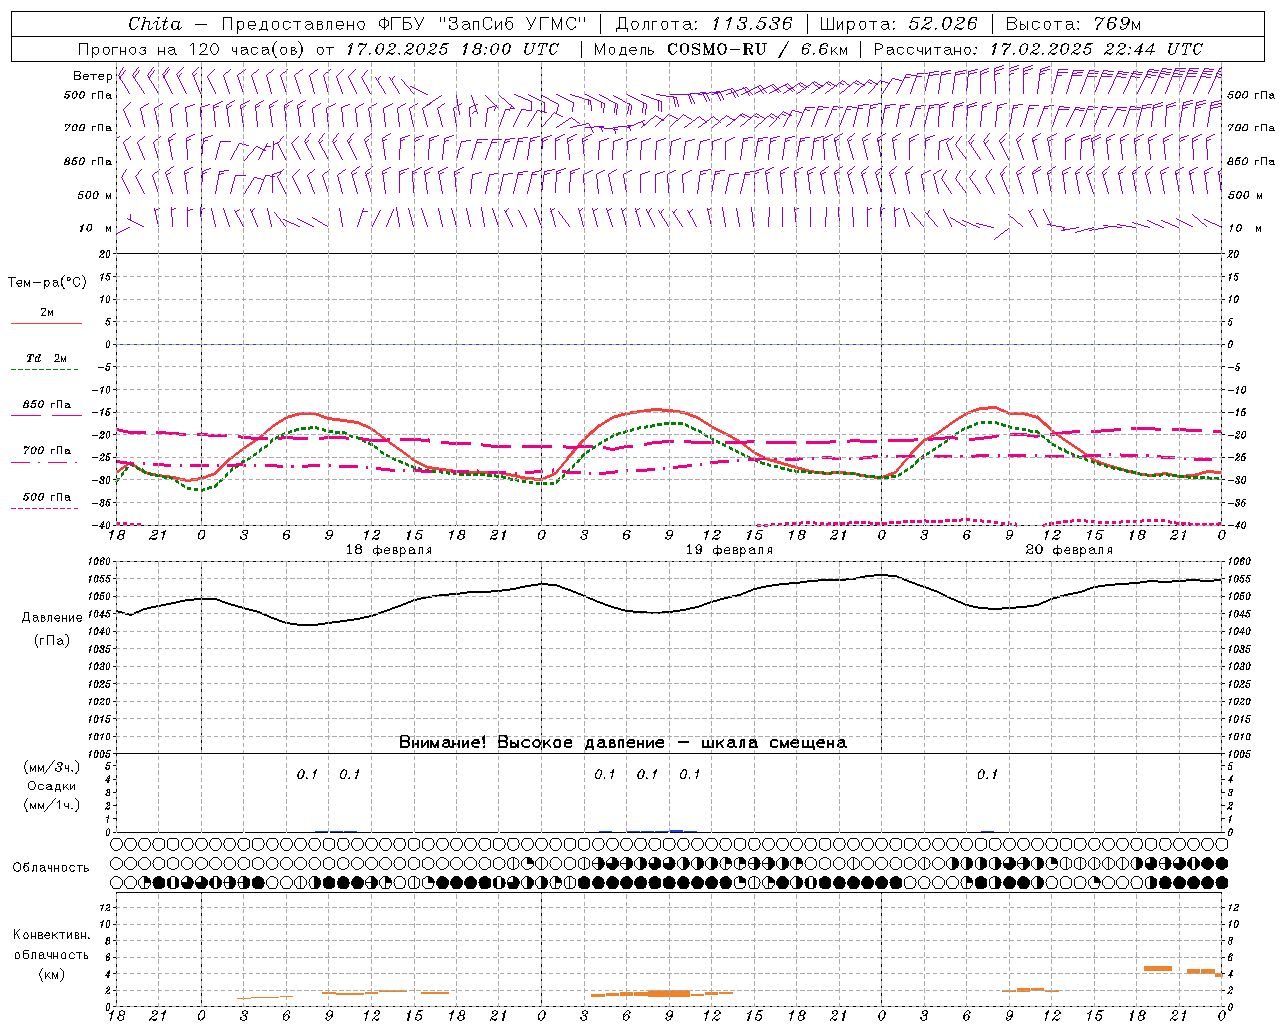
Task: Select the "Прогноз на 120 часа(ов)" text
Action: pos(192,49)
